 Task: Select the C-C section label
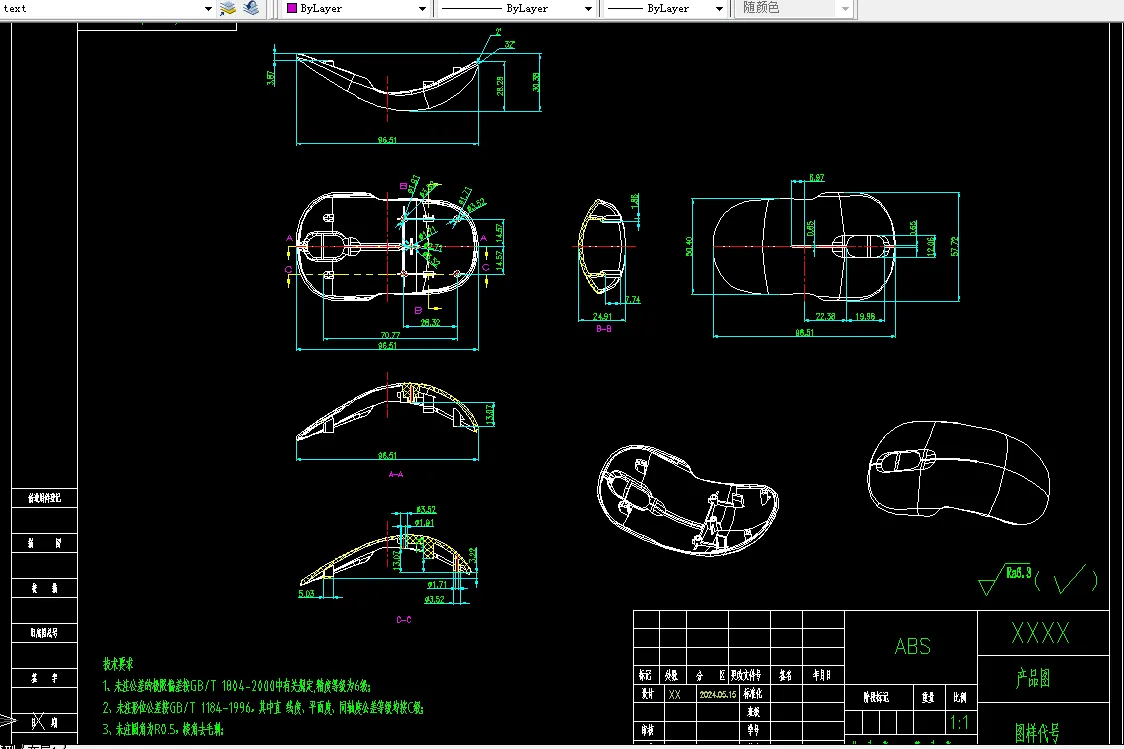point(404,620)
